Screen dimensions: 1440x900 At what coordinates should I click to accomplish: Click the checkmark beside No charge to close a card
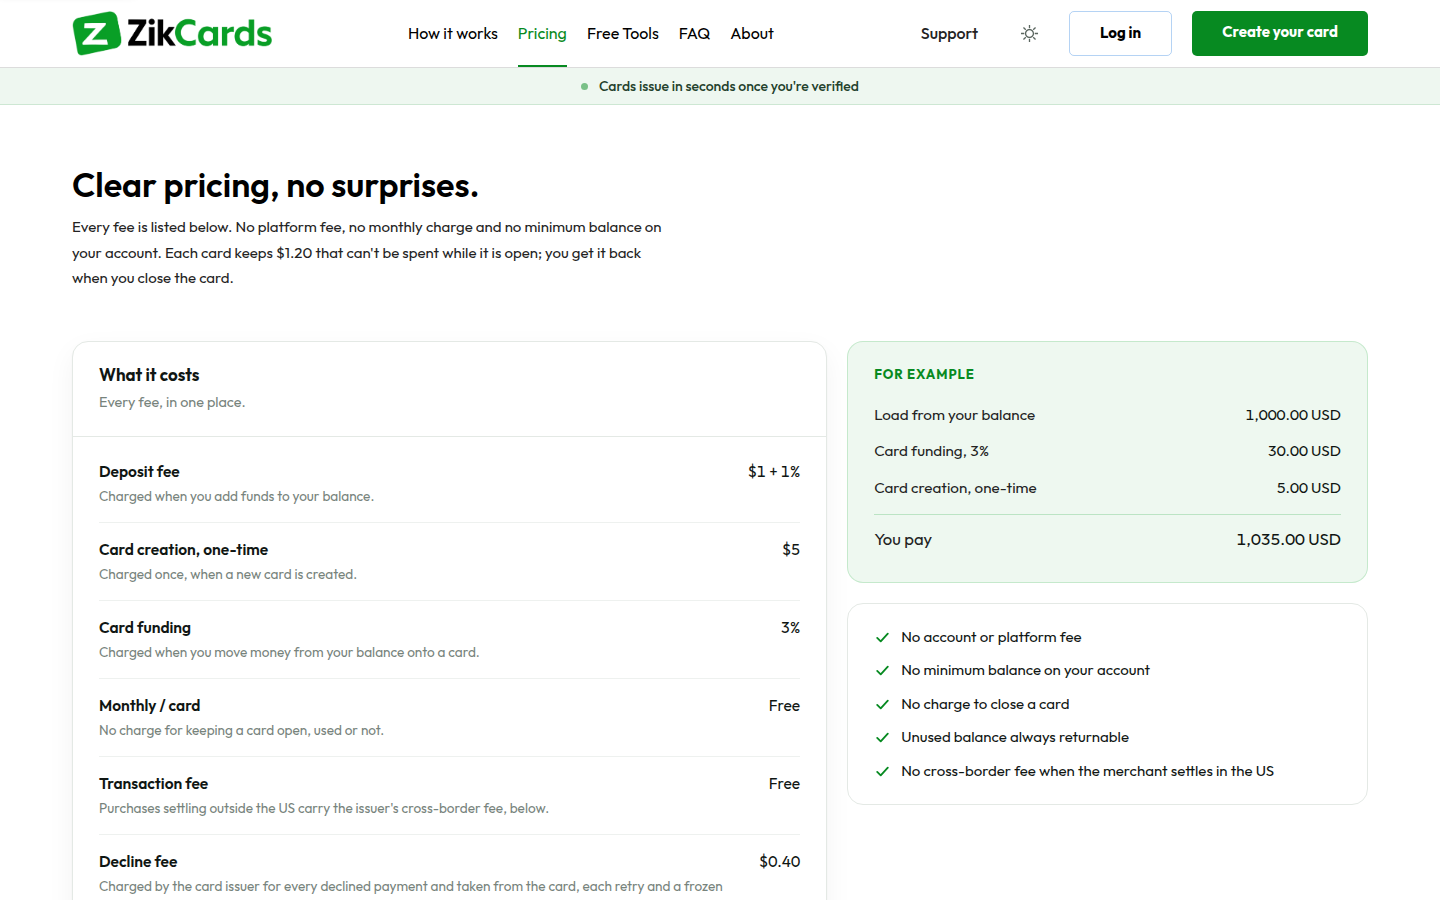tap(882, 704)
